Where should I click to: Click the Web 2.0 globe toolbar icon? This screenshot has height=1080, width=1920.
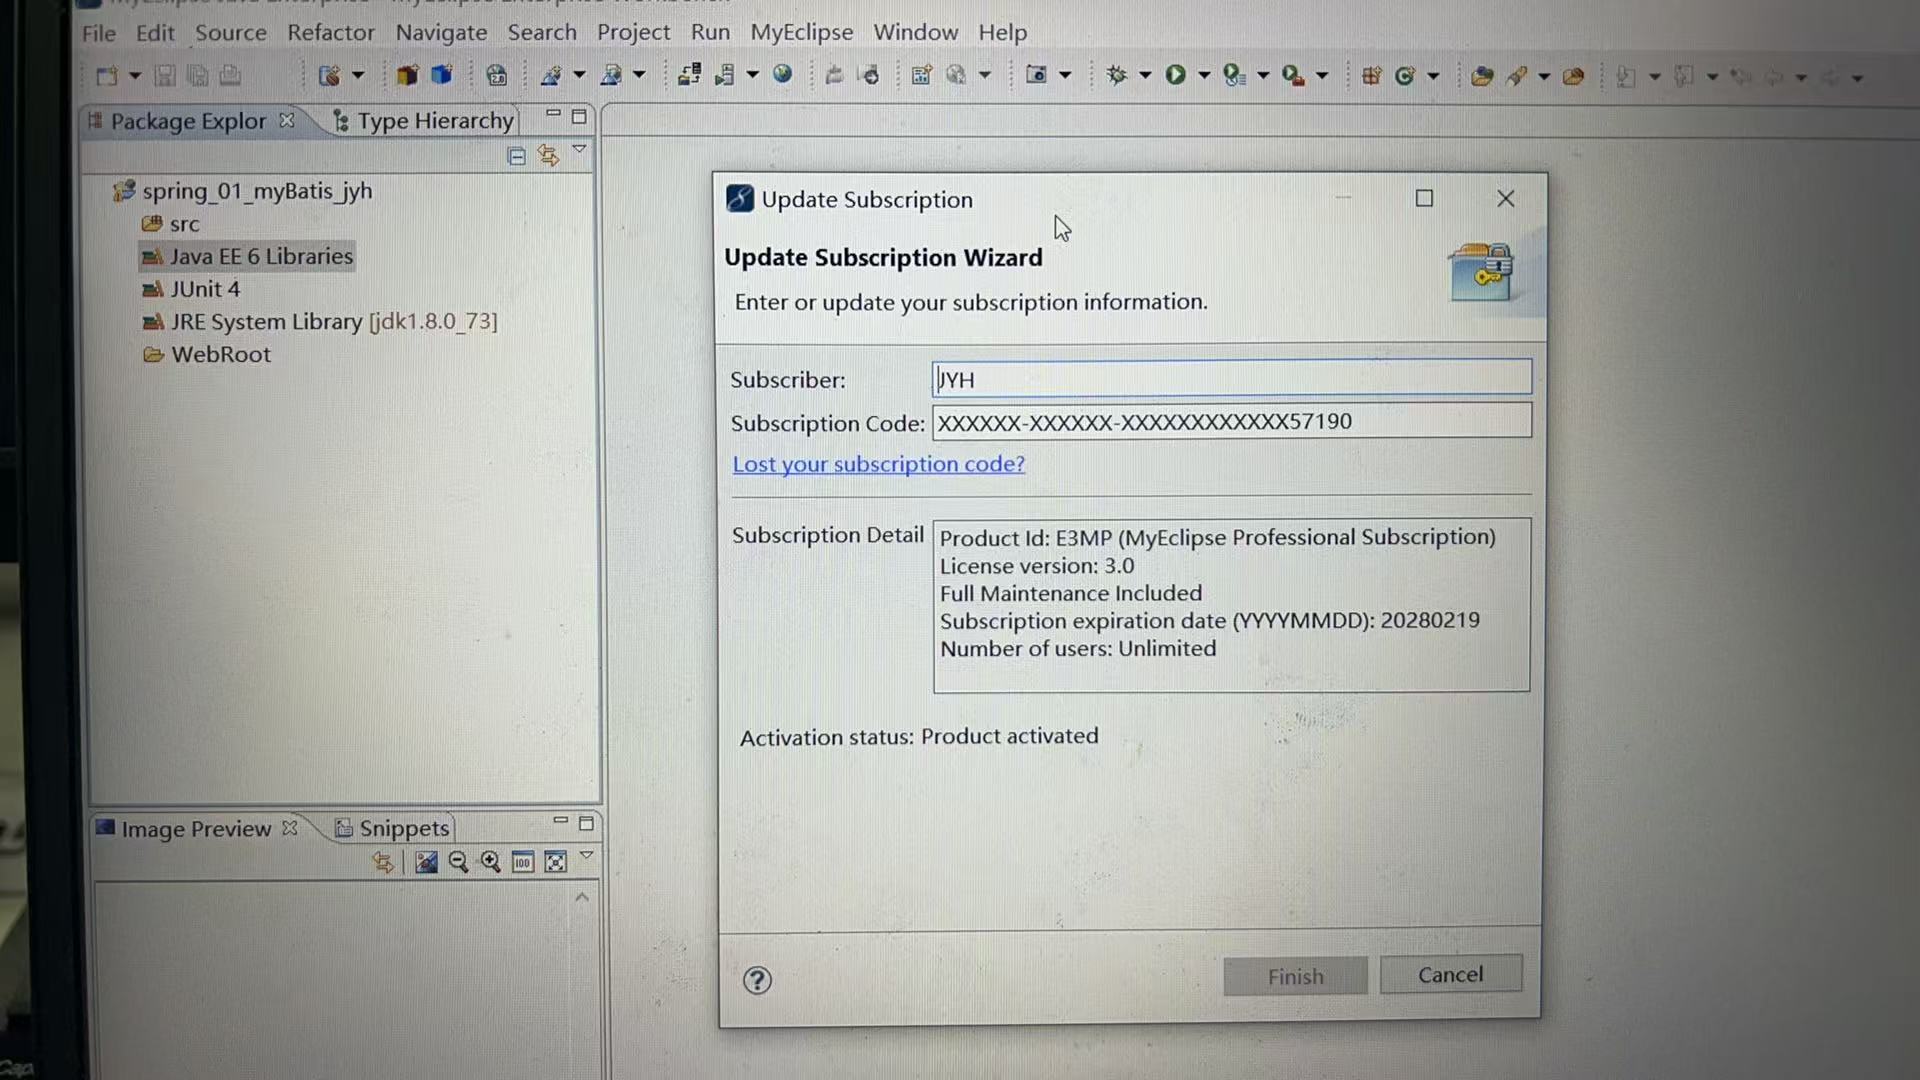pos(496,75)
